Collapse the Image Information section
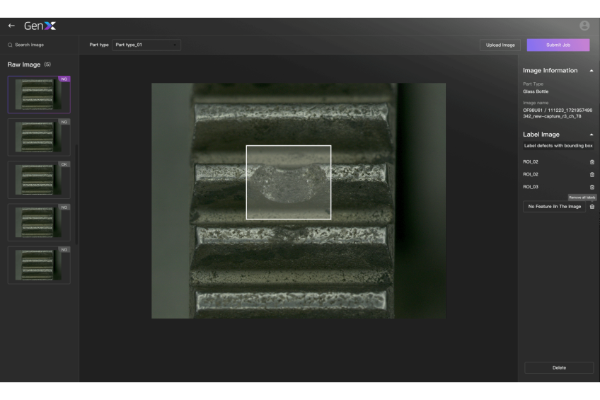 [590, 71]
